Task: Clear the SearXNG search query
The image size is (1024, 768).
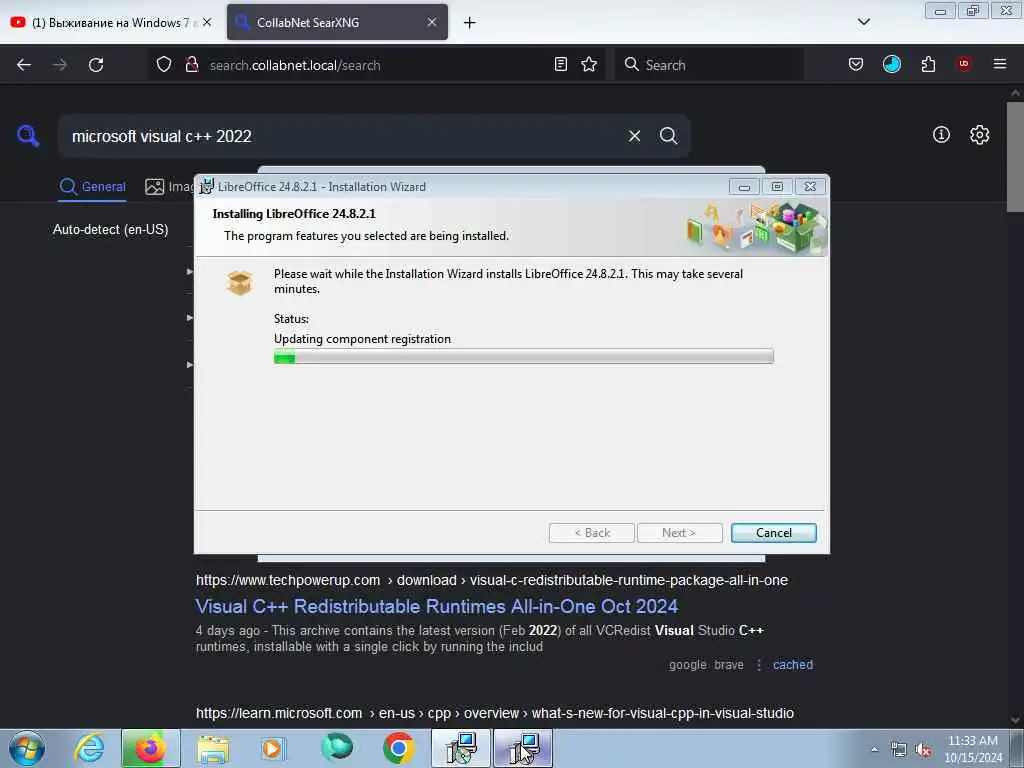Action: [x=634, y=136]
